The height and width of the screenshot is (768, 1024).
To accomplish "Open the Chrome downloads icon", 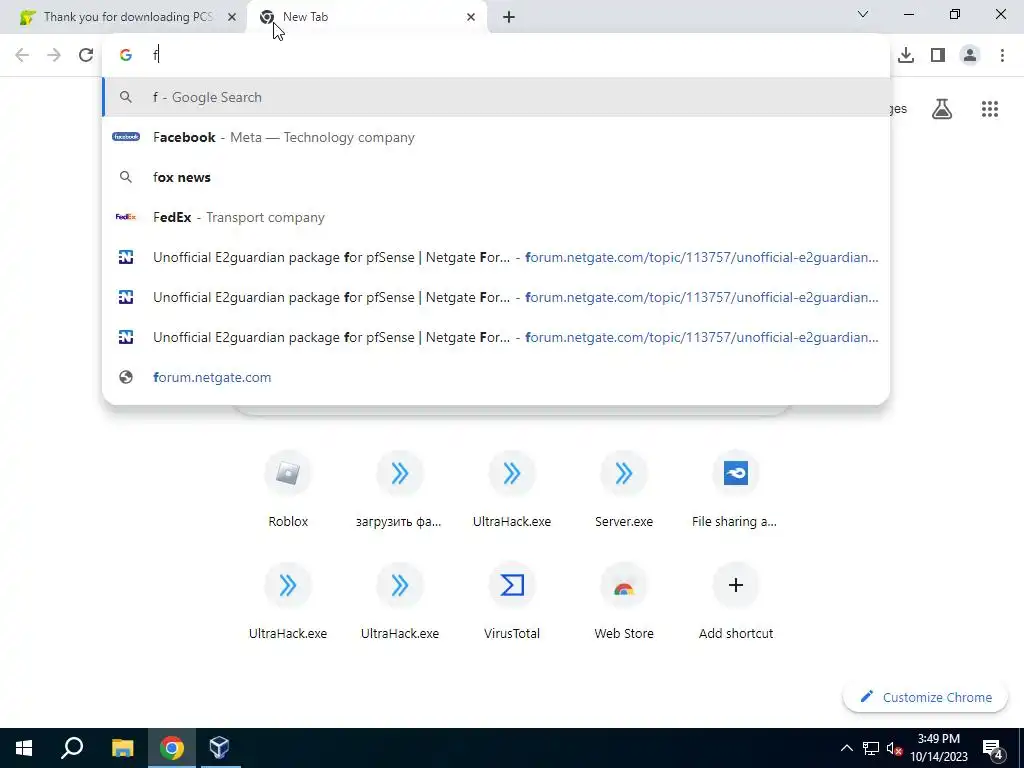I will point(906,55).
